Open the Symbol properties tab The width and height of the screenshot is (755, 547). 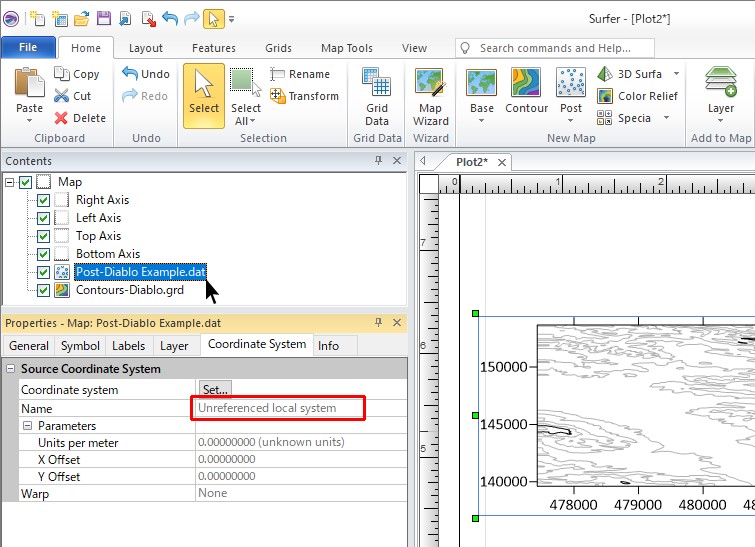coord(80,346)
